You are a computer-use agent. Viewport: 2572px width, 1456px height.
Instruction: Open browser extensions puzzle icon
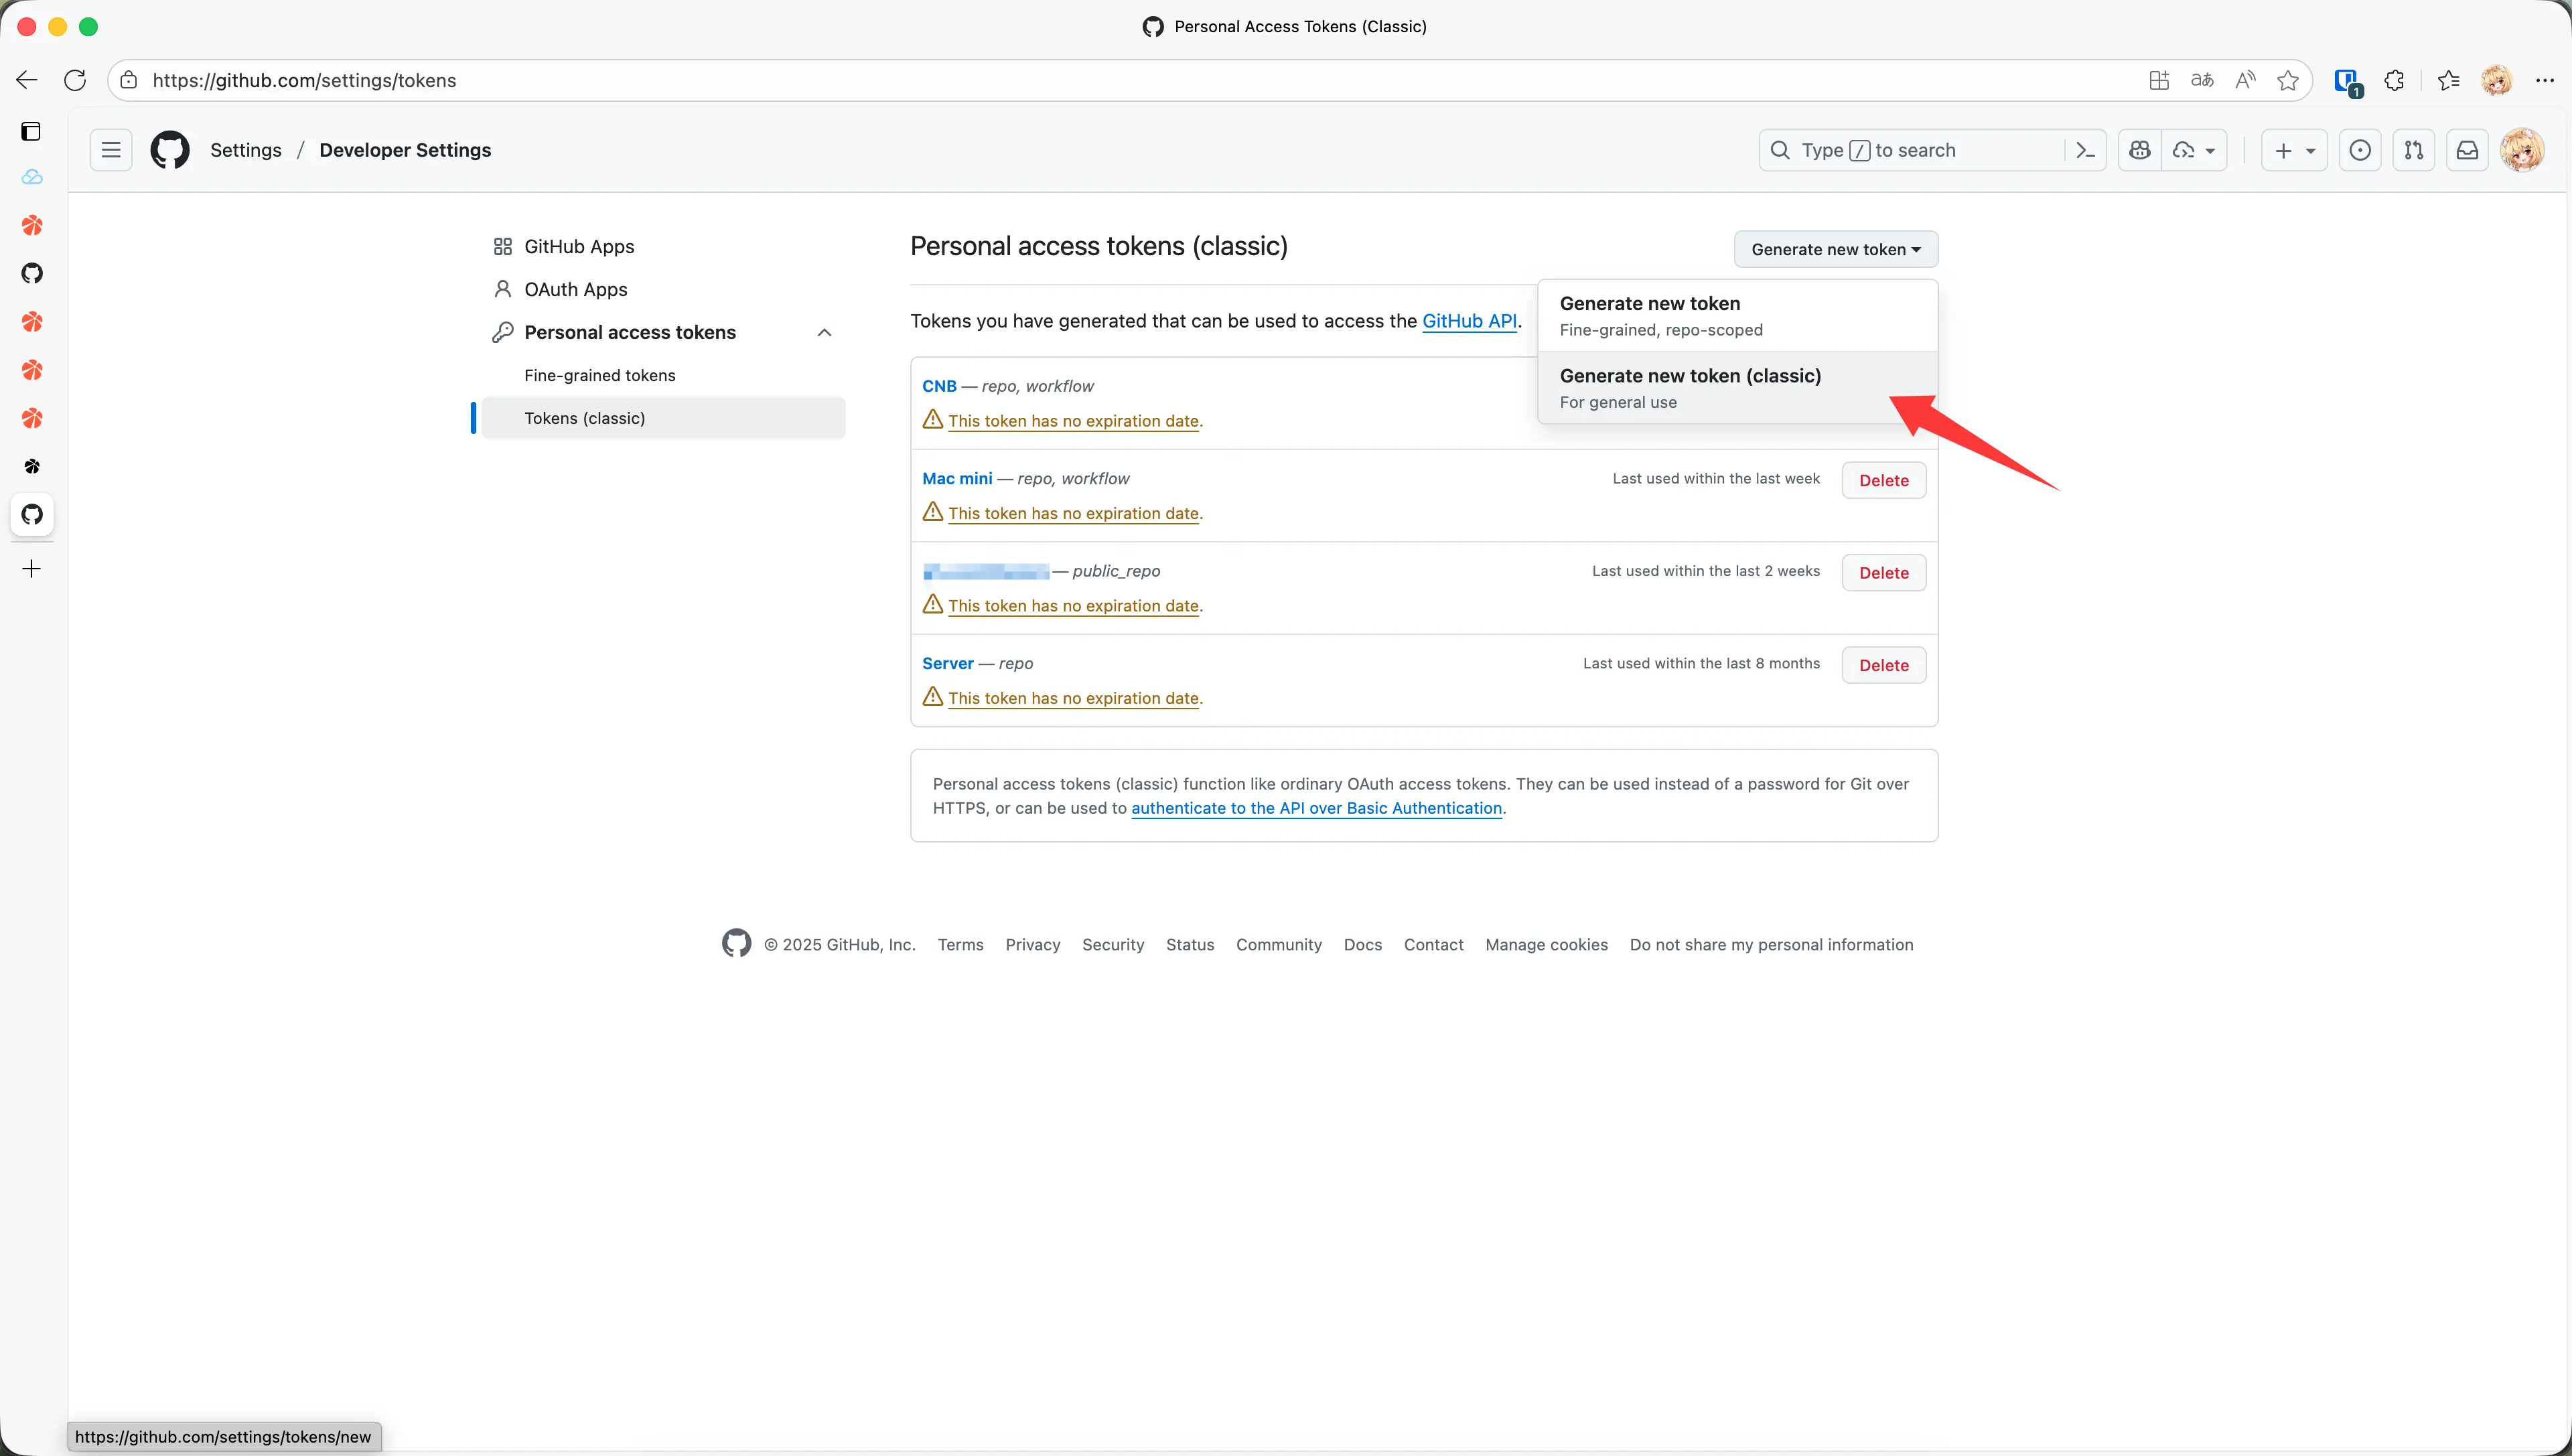2395,80
